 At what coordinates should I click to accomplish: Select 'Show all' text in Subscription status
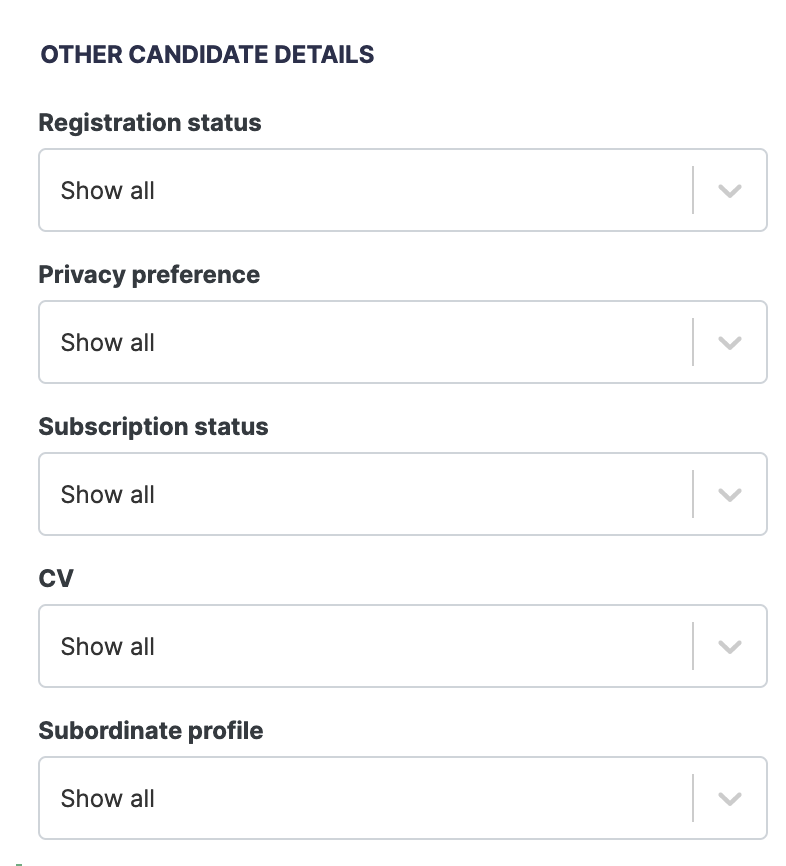coord(108,495)
